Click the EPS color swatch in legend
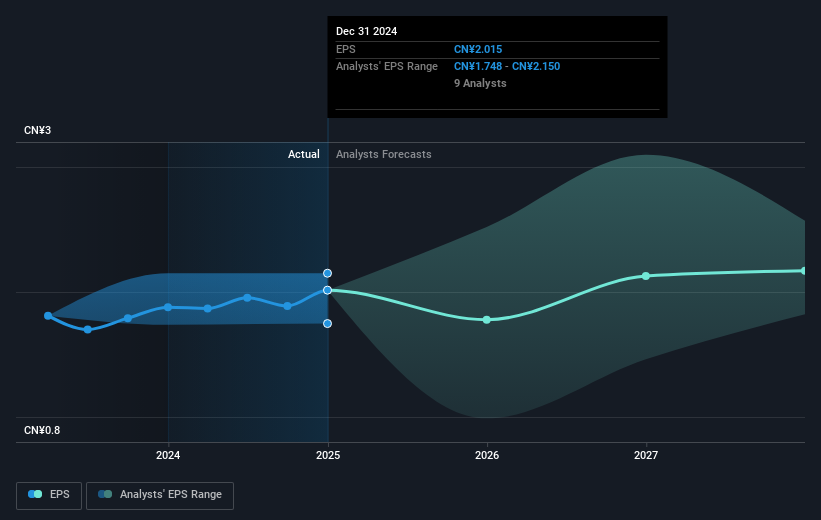 tap(35, 494)
